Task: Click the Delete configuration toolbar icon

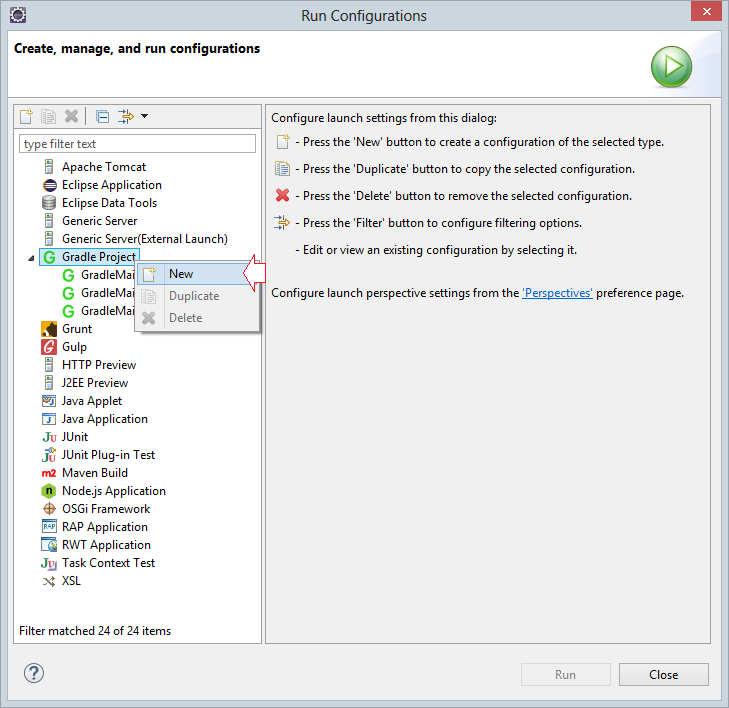Action: click(71, 116)
